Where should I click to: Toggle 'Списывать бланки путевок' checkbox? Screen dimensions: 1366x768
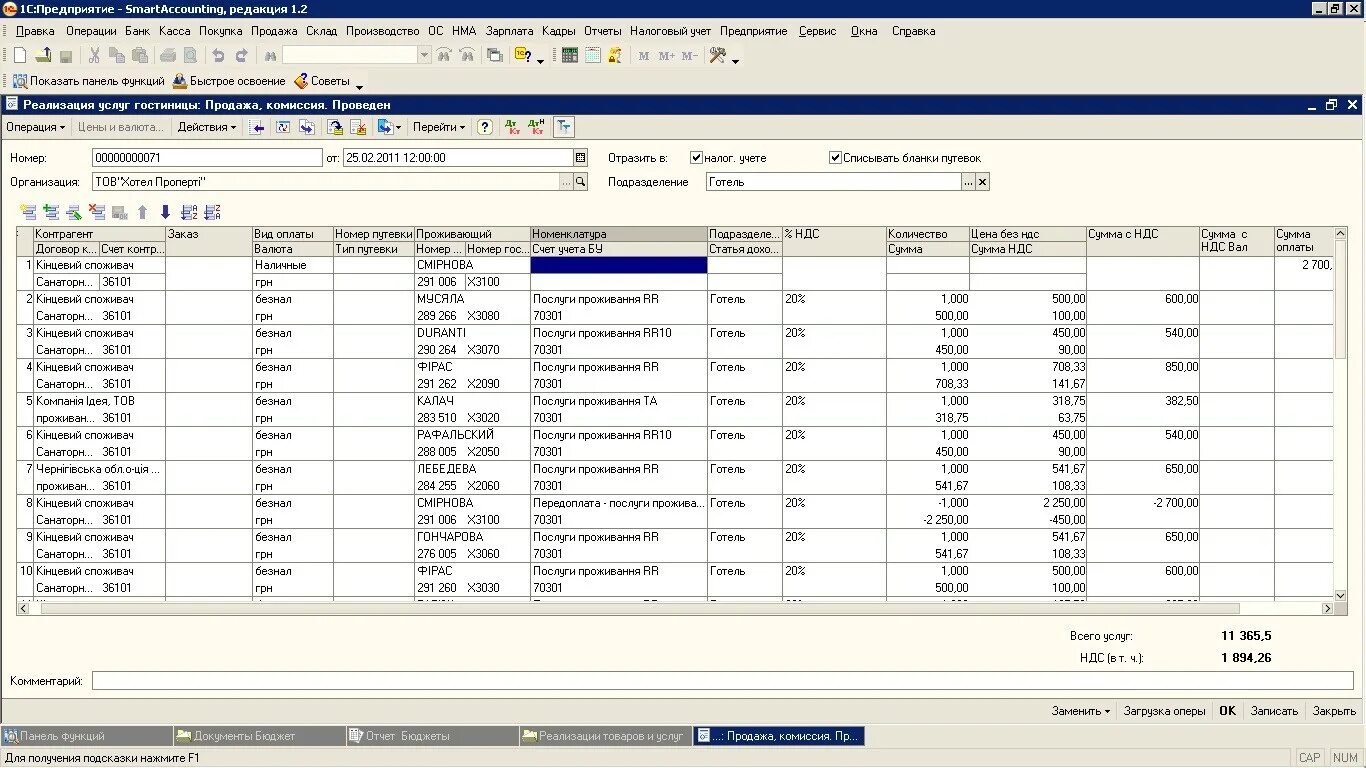[835, 158]
